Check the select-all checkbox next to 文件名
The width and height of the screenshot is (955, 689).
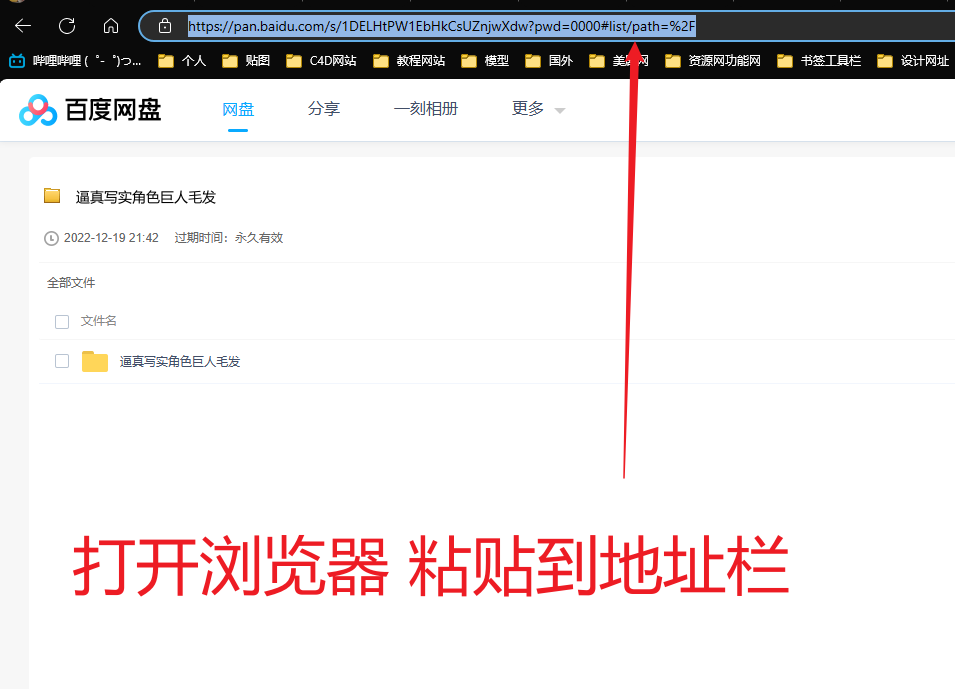61,320
